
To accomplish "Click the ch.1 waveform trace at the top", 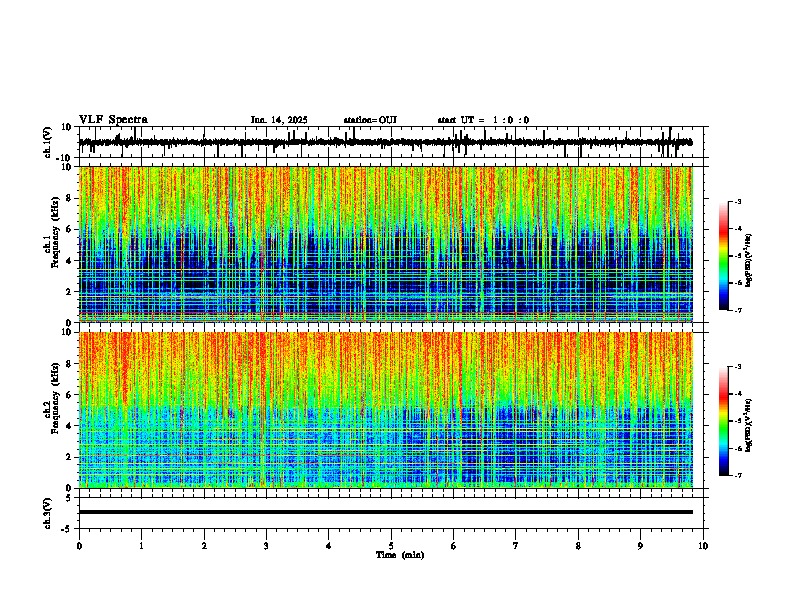I will 385,142.
